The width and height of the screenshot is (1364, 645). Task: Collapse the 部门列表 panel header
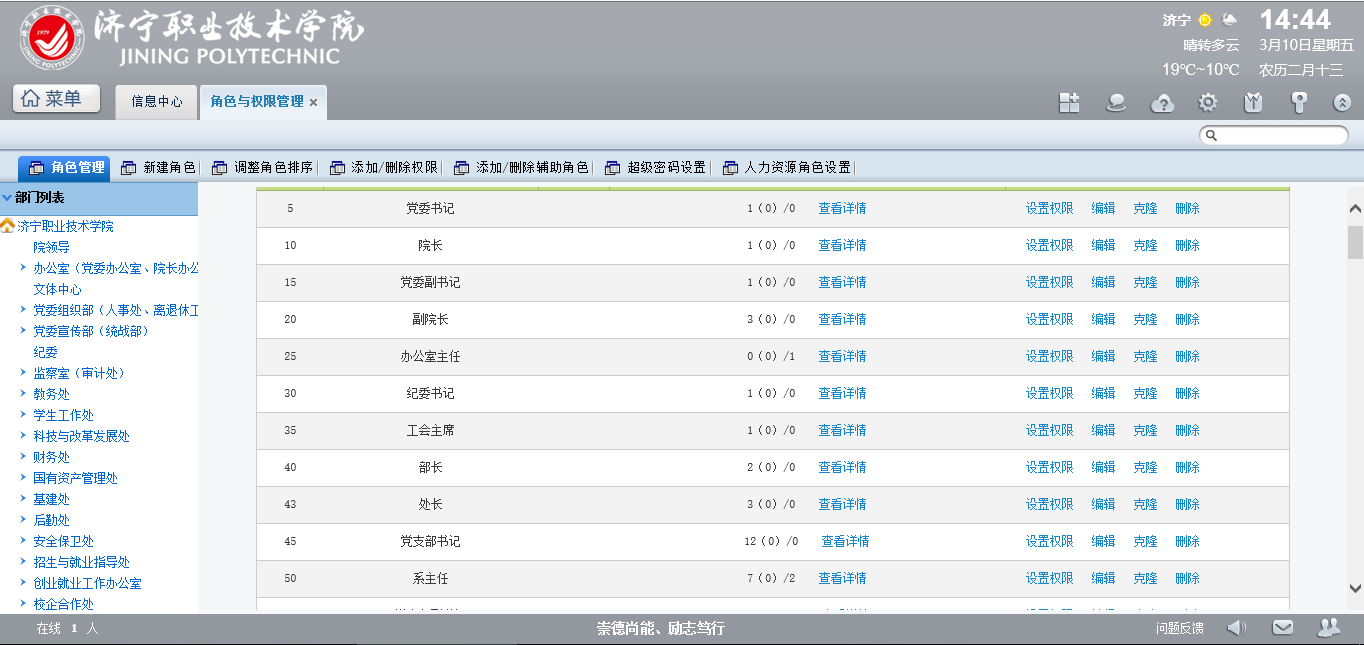pos(8,198)
